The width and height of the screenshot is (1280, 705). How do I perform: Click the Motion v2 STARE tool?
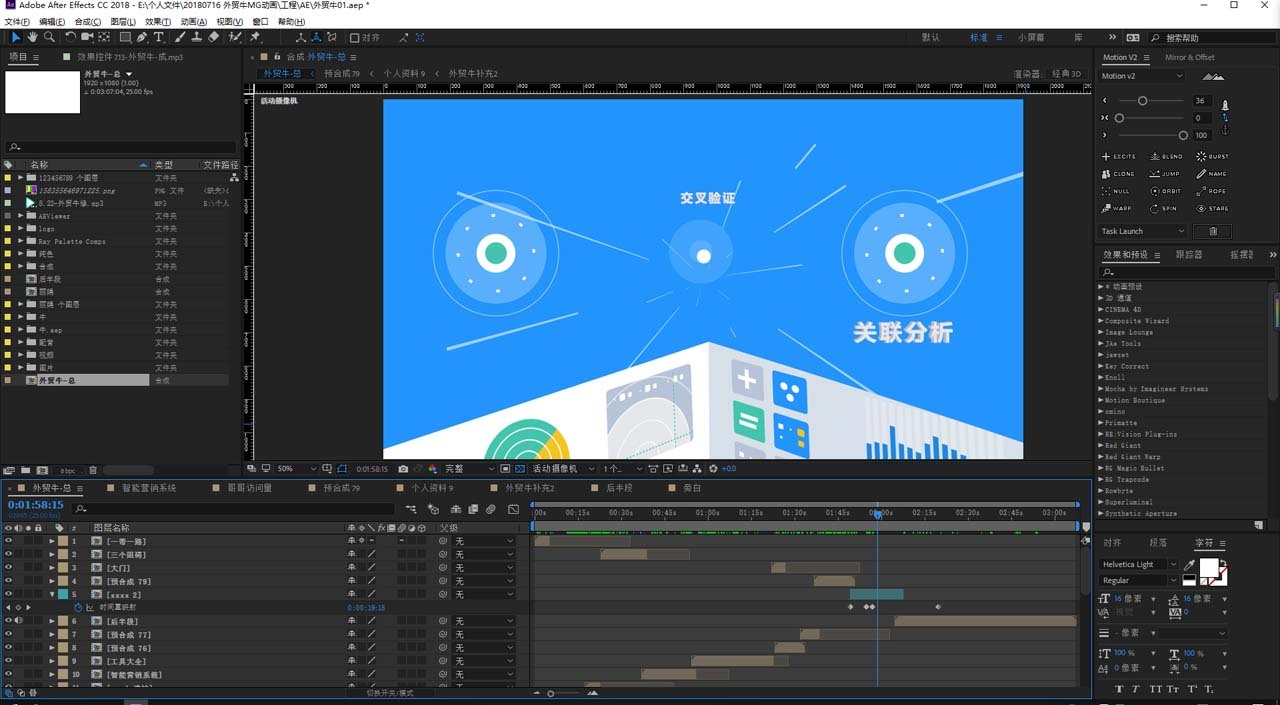click(x=1214, y=208)
